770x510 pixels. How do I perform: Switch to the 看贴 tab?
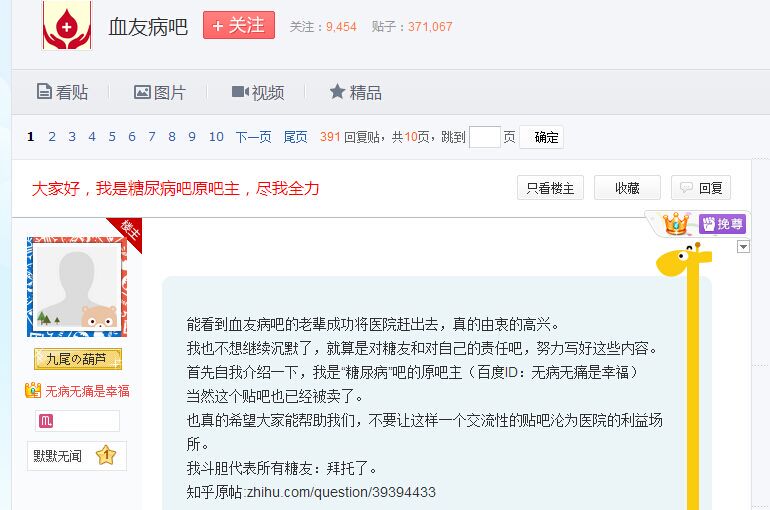[x=62, y=92]
